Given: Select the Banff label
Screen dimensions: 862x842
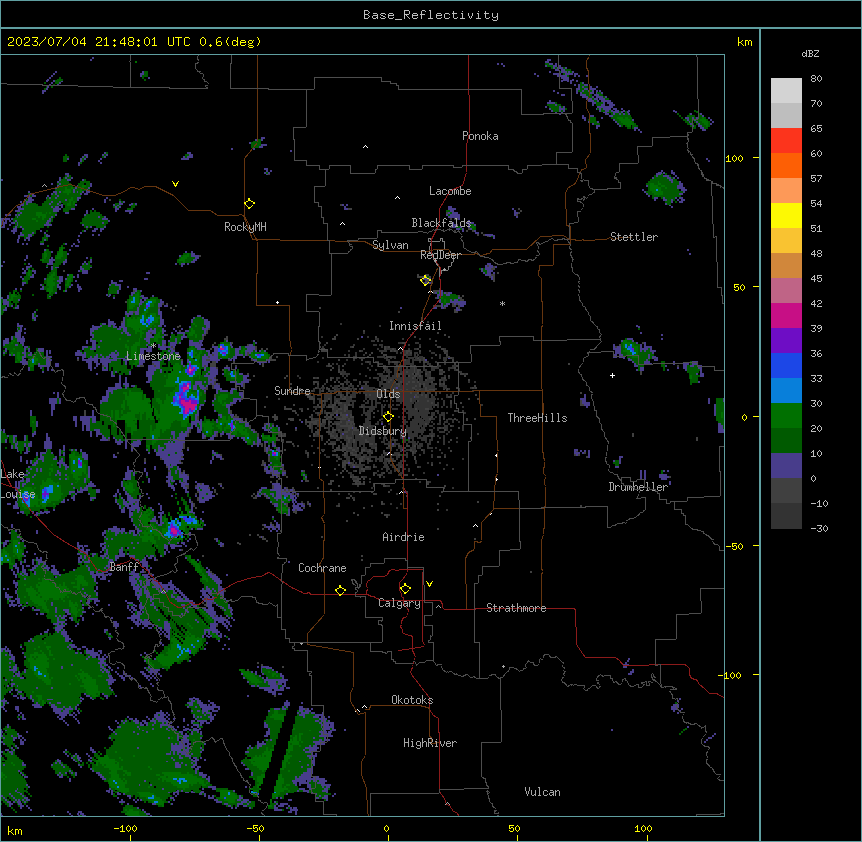Looking at the screenshot, I should coord(124,567).
